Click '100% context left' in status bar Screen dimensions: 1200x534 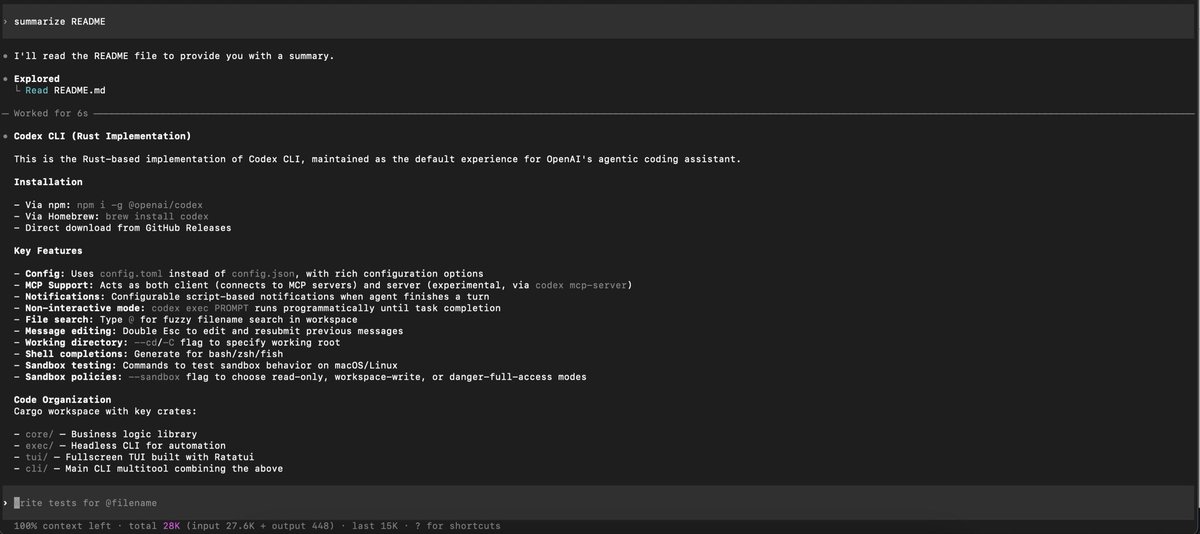point(65,526)
